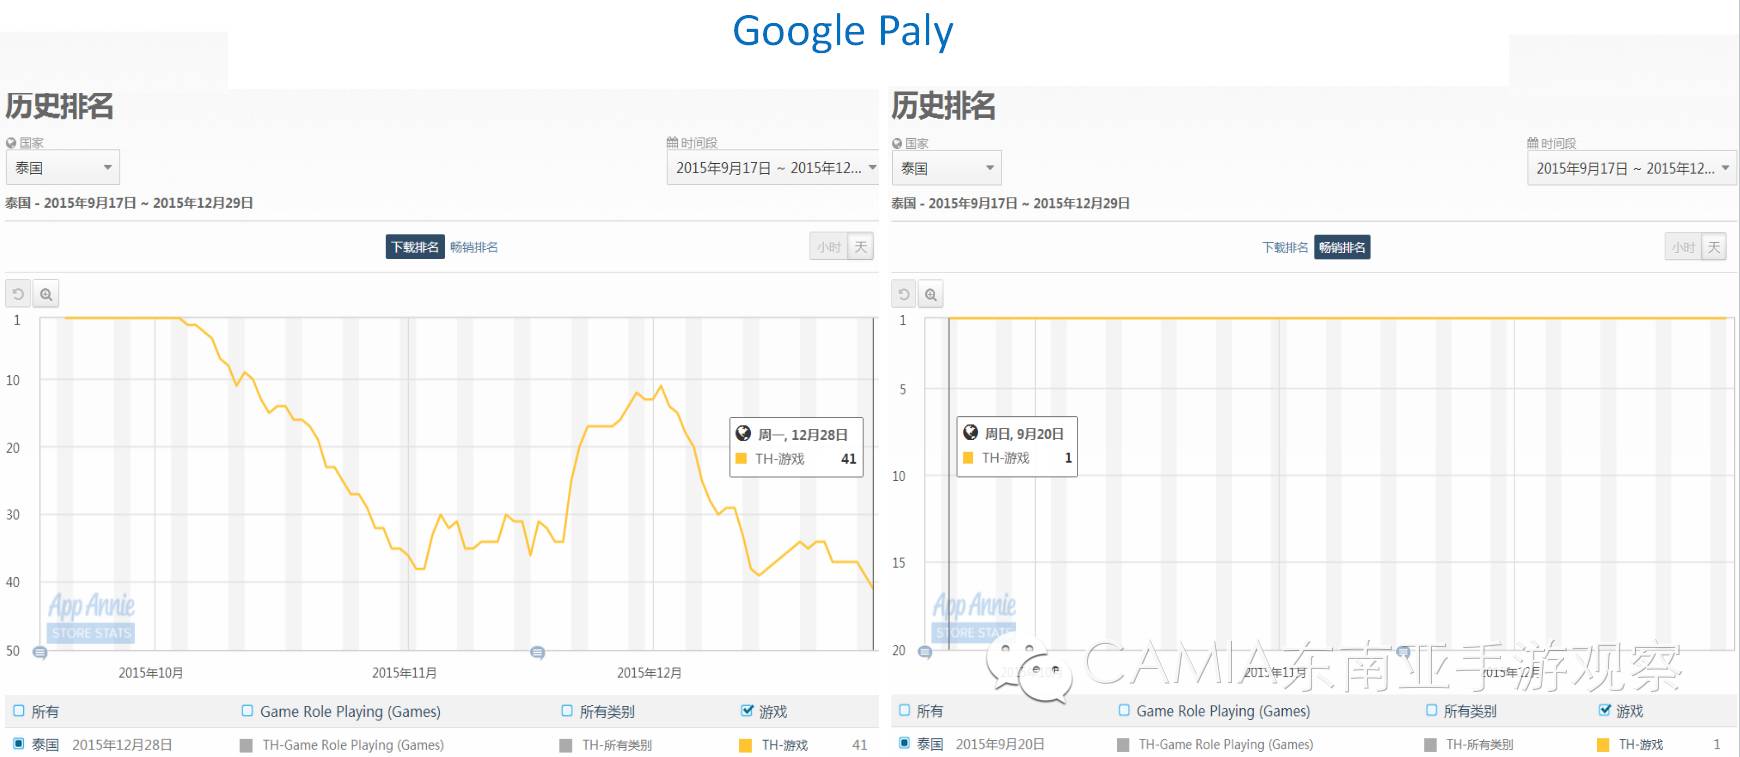Click magnifier zoom icon in right chart
1740x757 pixels.
(931, 294)
